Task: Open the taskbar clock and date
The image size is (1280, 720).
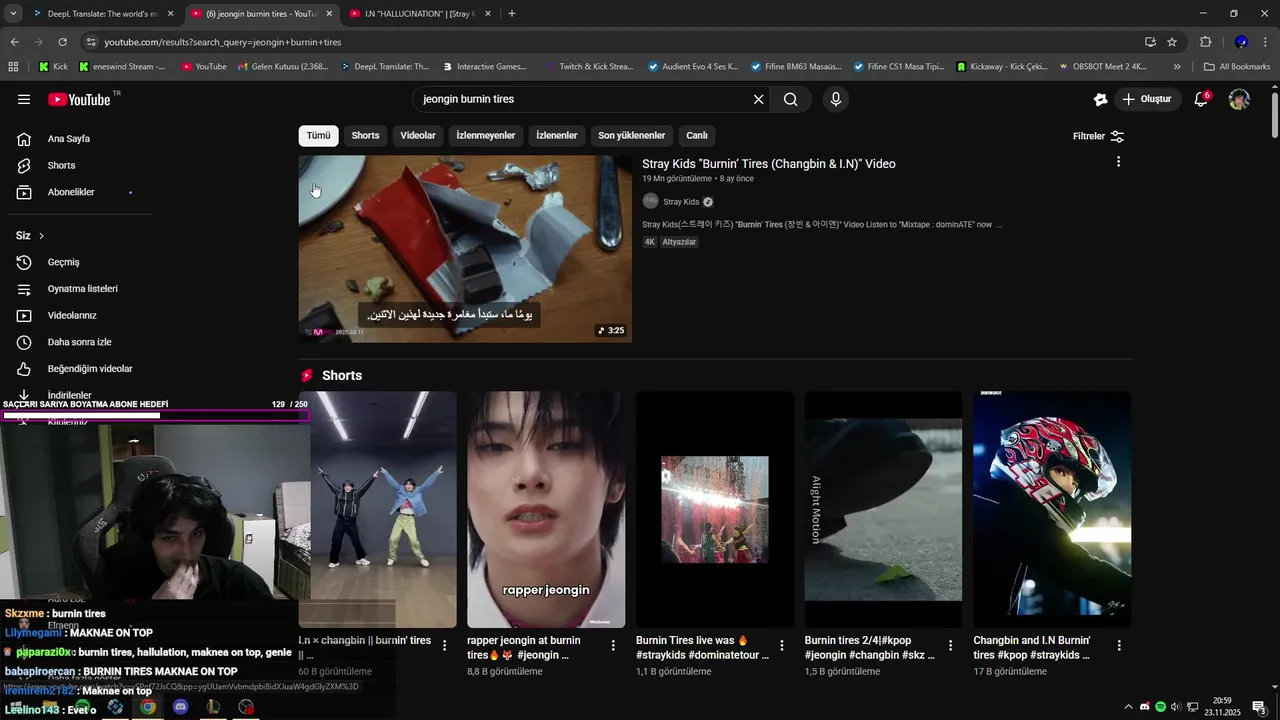Action: point(1222,706)
